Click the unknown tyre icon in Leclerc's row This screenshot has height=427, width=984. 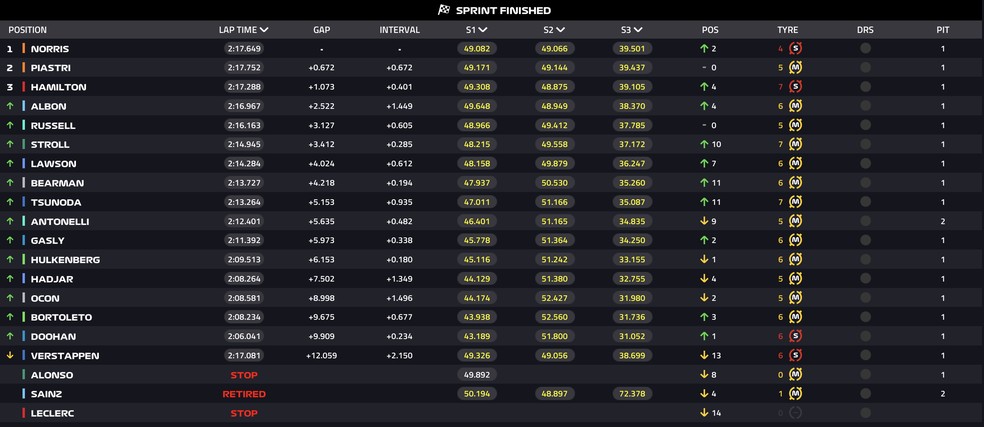tap(796, 413)
